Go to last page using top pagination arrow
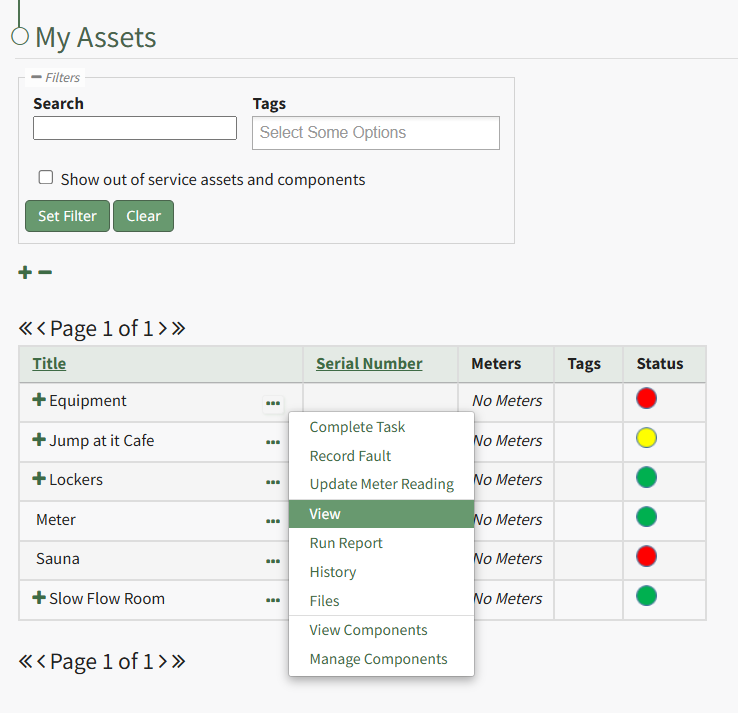 (179, 328)
